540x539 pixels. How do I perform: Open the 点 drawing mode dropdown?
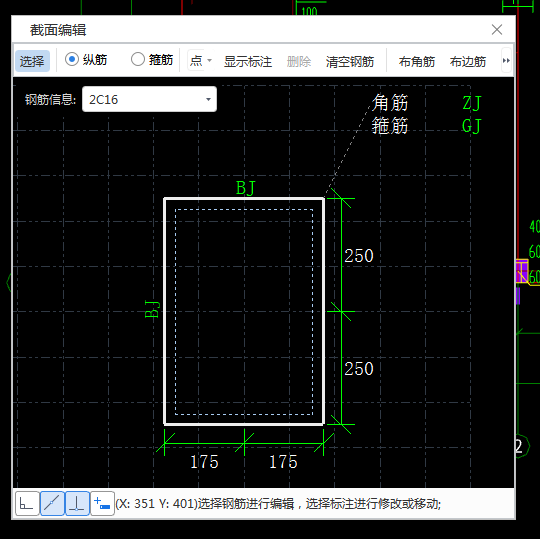[200, 61]
